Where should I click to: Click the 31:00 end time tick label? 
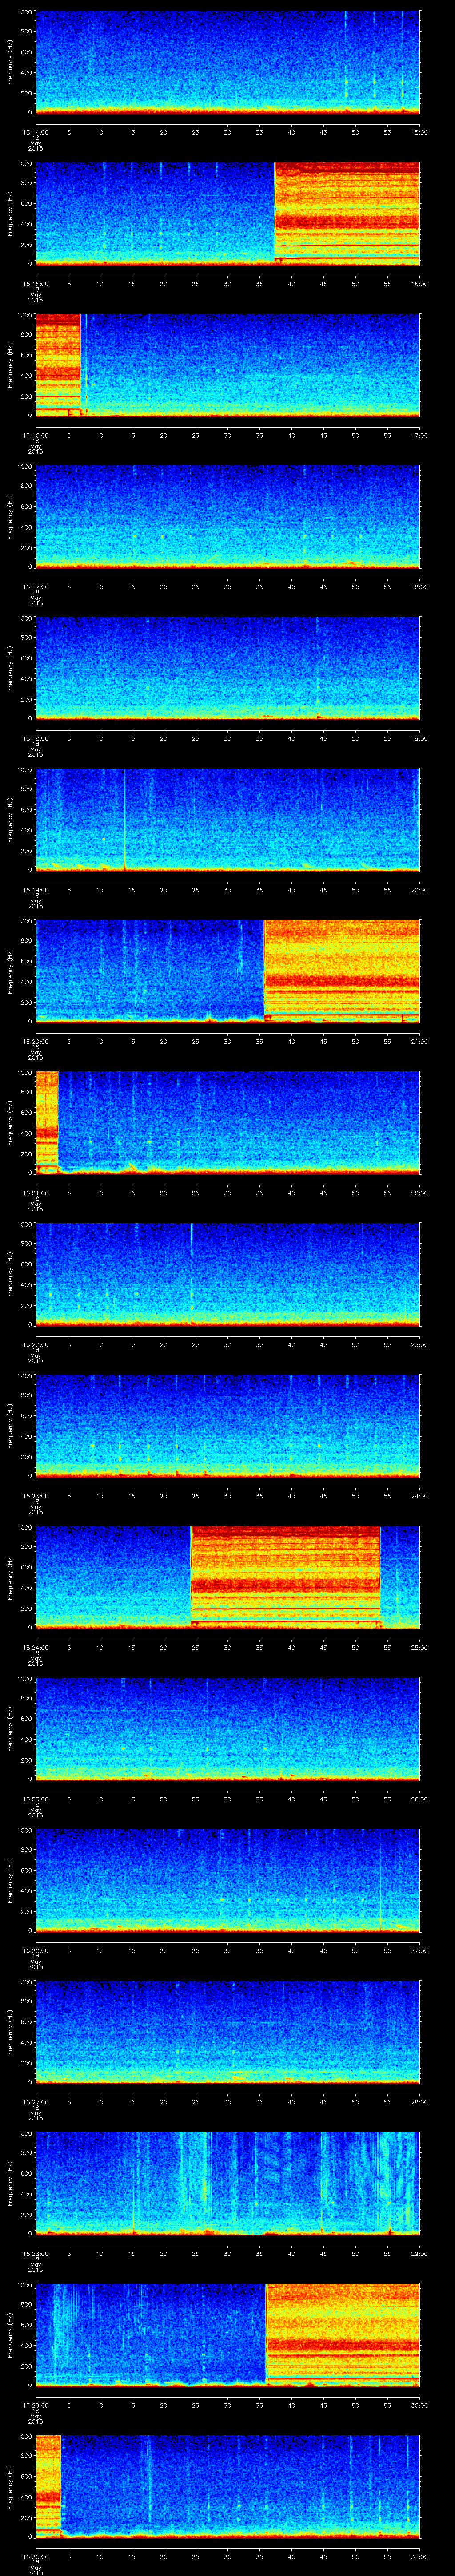coord(419,2556)
